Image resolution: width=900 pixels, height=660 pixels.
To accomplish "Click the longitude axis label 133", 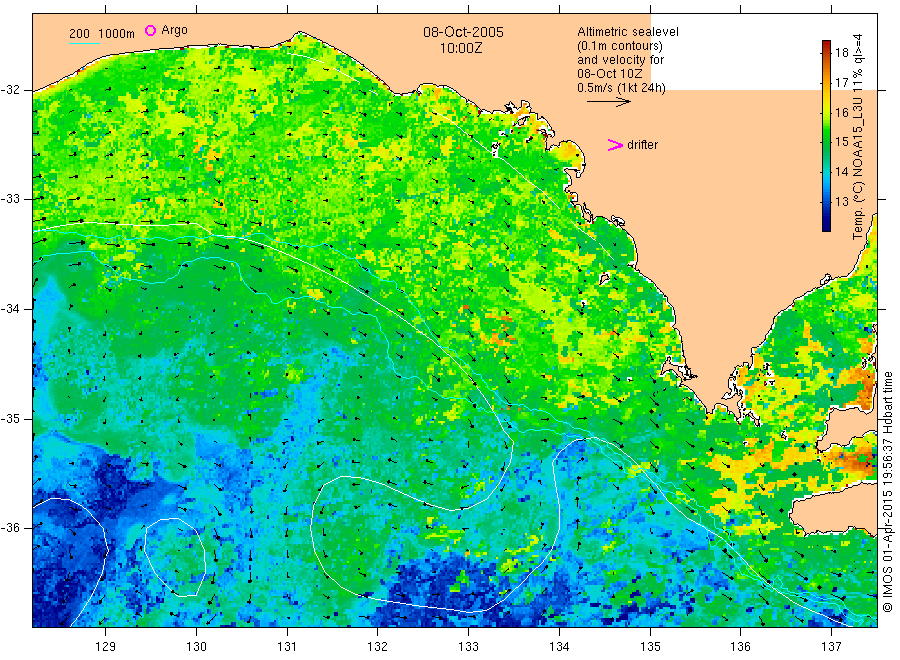I will 468,647.
